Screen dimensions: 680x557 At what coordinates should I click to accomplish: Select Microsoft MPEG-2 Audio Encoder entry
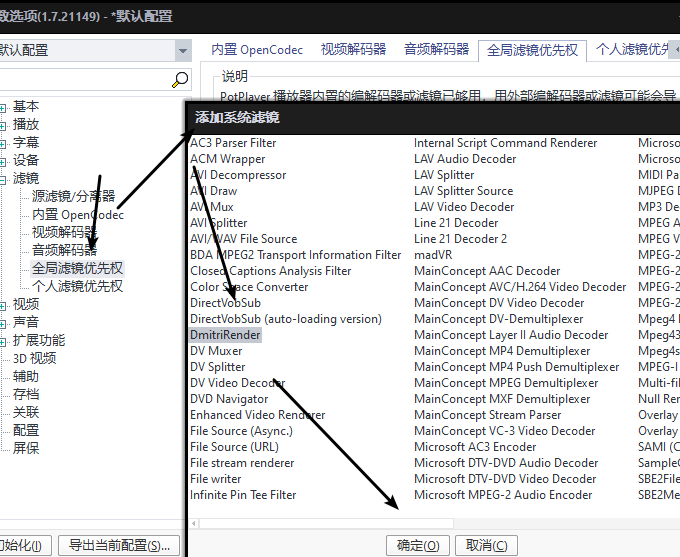[503, 495]
